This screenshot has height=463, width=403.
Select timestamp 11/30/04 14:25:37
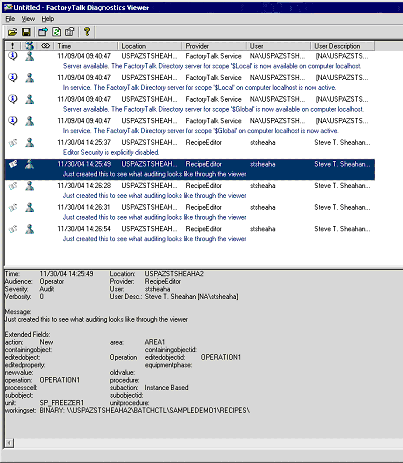point(84,142)
